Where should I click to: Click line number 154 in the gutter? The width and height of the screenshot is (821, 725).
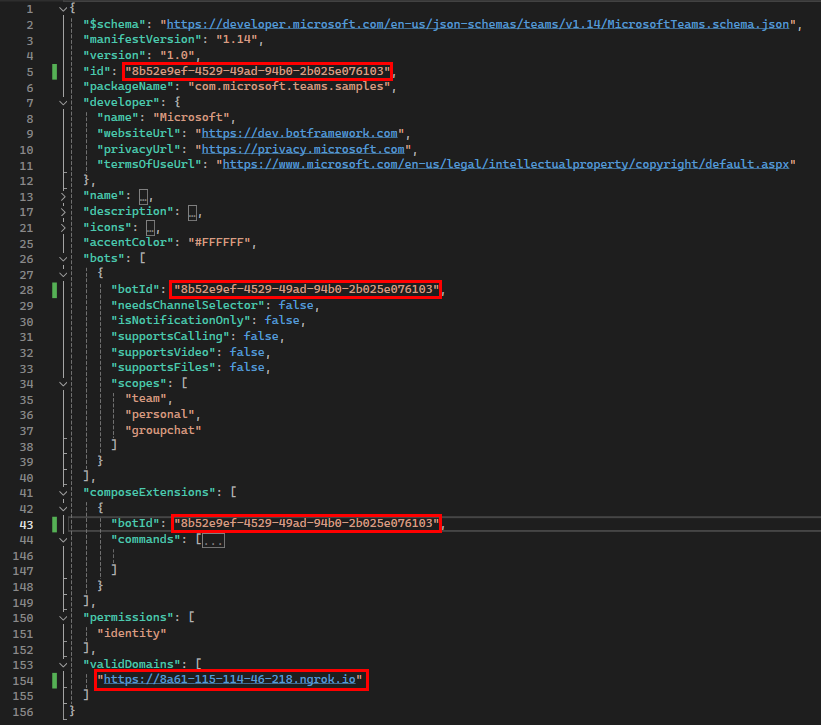[23, 681]
